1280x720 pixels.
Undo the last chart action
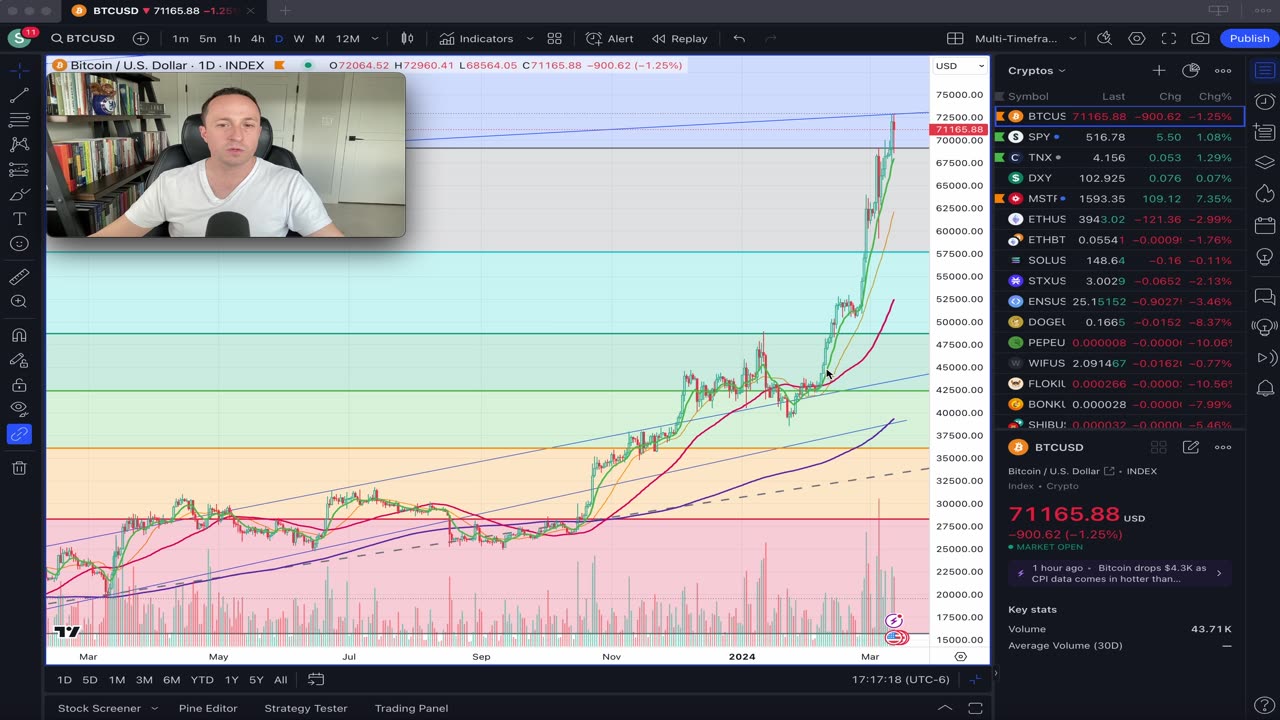point(739,38)
